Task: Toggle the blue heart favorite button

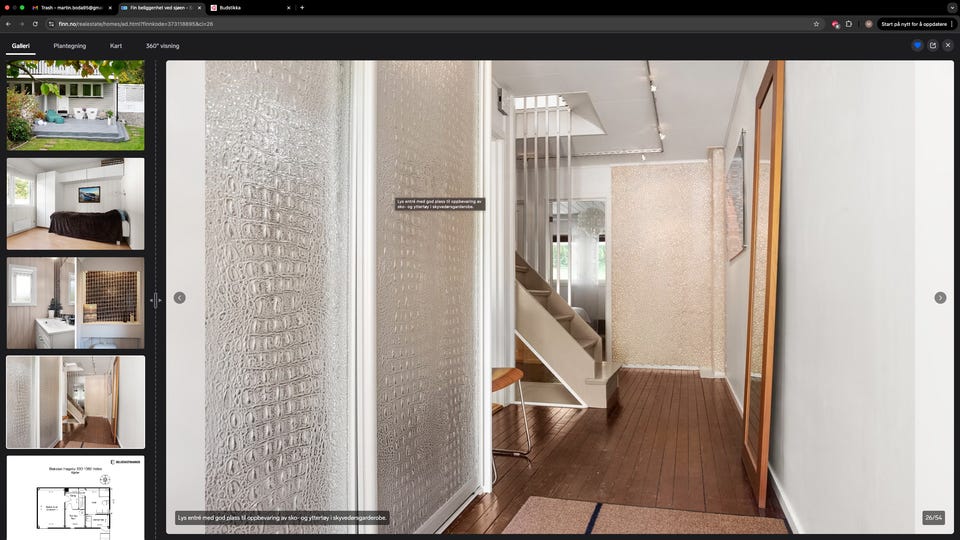Action: [x=917, y=45]
